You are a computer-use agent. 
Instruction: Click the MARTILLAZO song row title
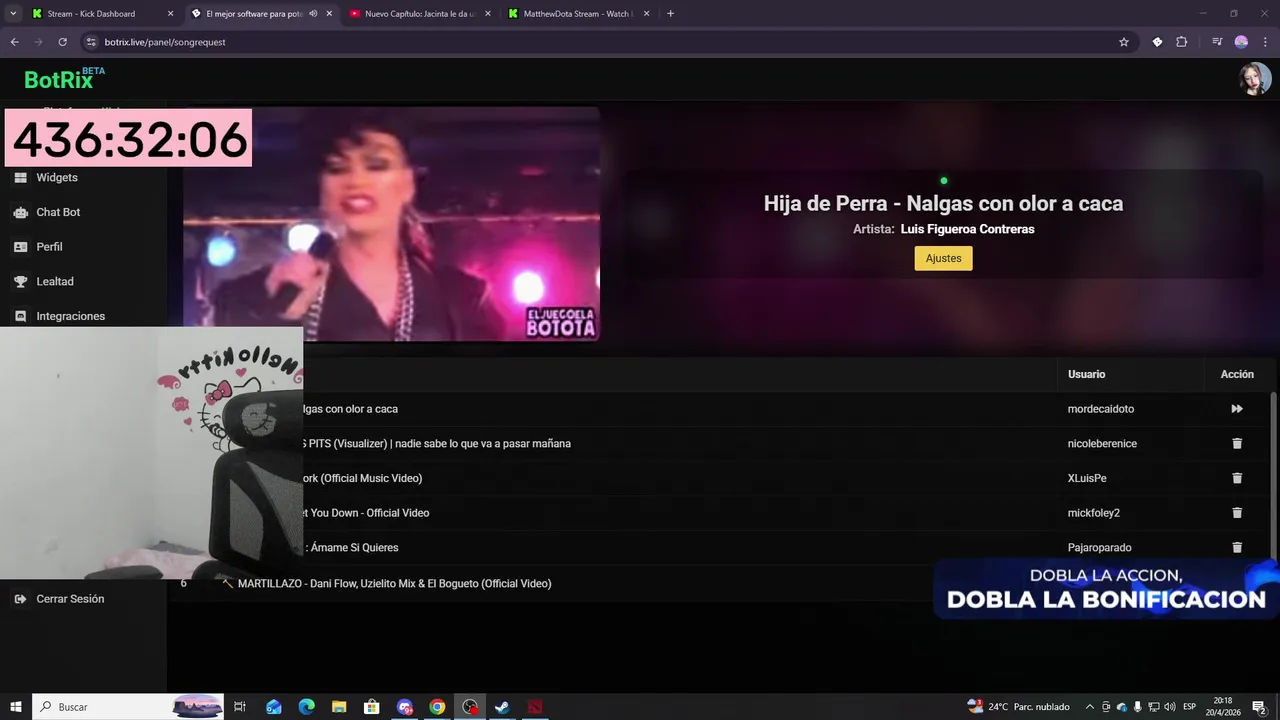pyautogui.click(x=394, y=584)
